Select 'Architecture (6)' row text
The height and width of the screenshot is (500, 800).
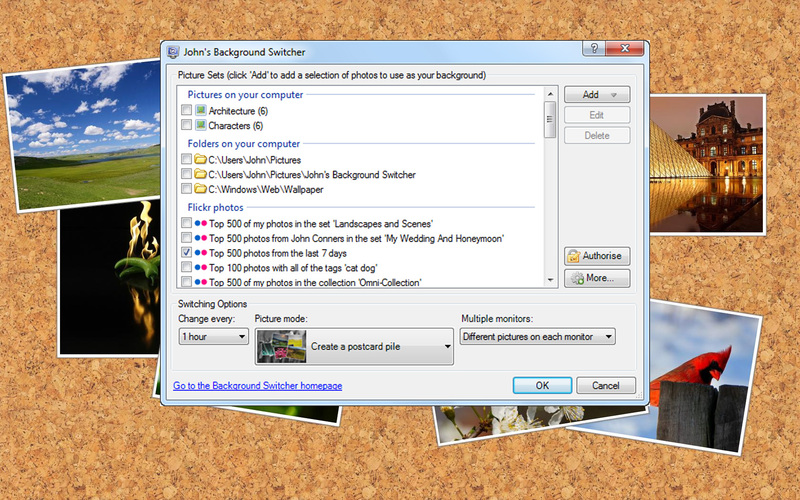coord(238,111)
